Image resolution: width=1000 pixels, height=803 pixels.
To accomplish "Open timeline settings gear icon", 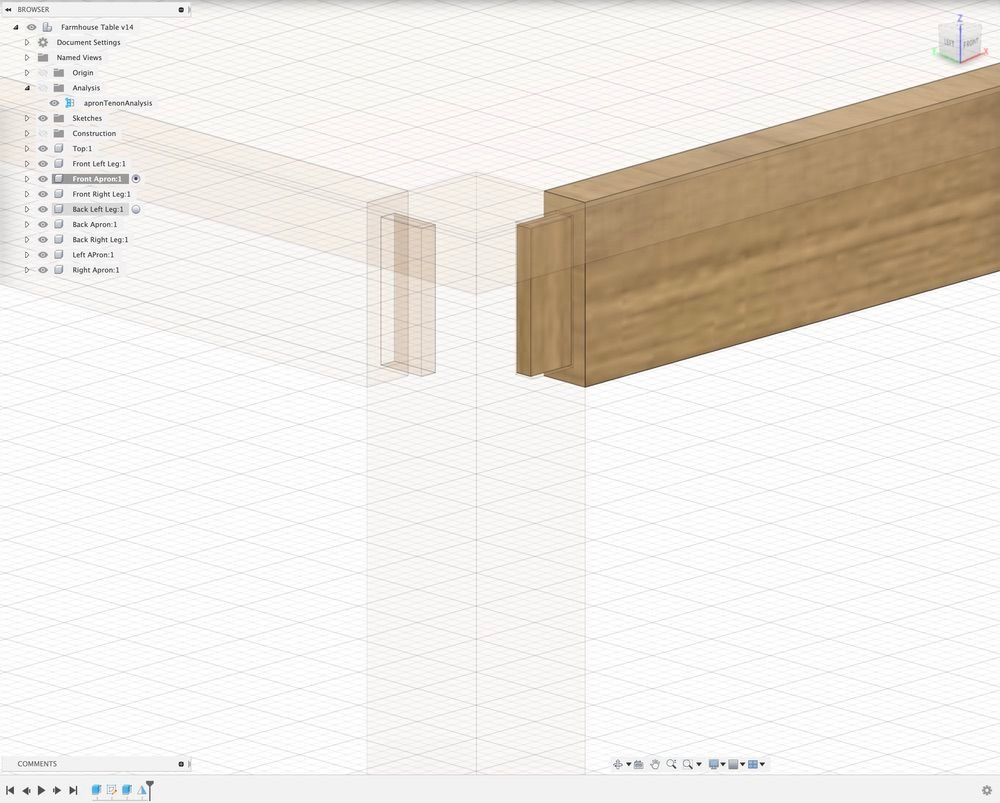I will coord(987,790).
